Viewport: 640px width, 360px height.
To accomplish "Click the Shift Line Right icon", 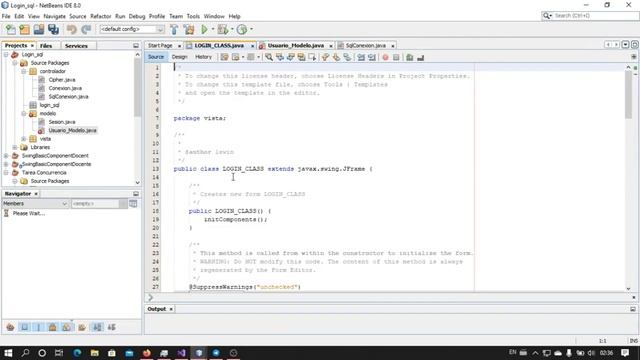I will click(371, 58).
